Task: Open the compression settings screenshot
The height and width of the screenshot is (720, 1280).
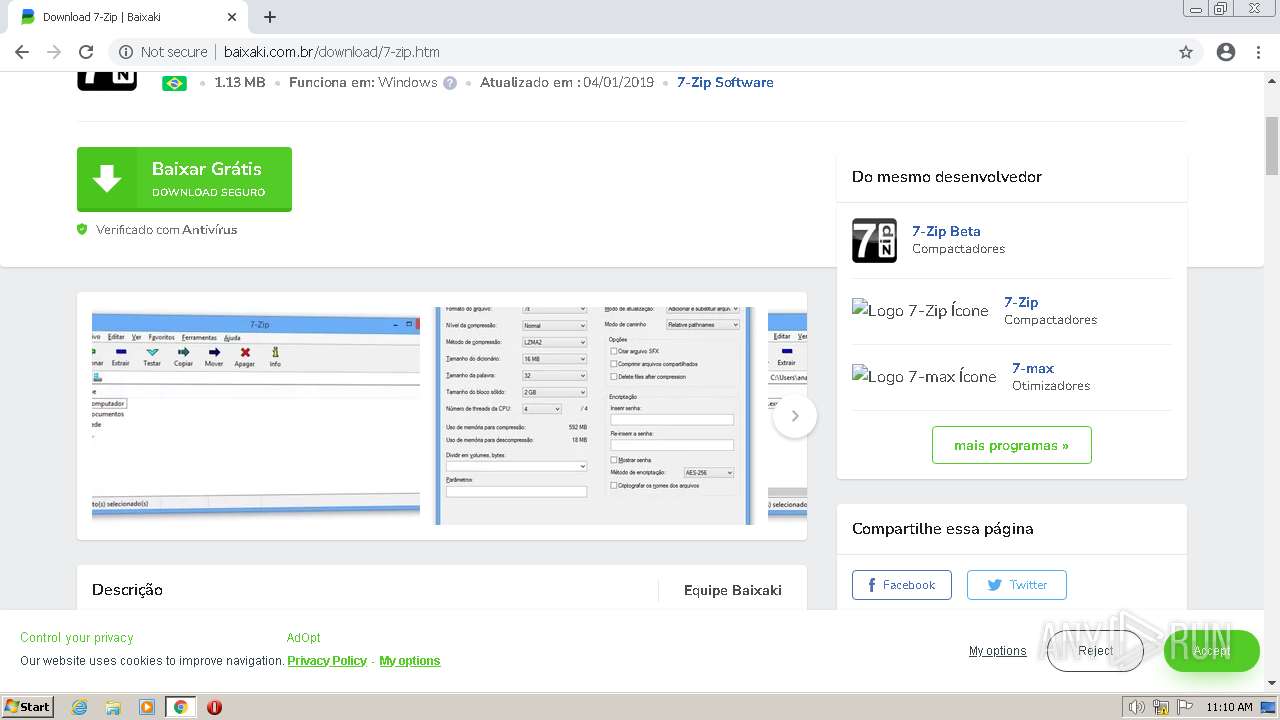Action: coord(594,416)
